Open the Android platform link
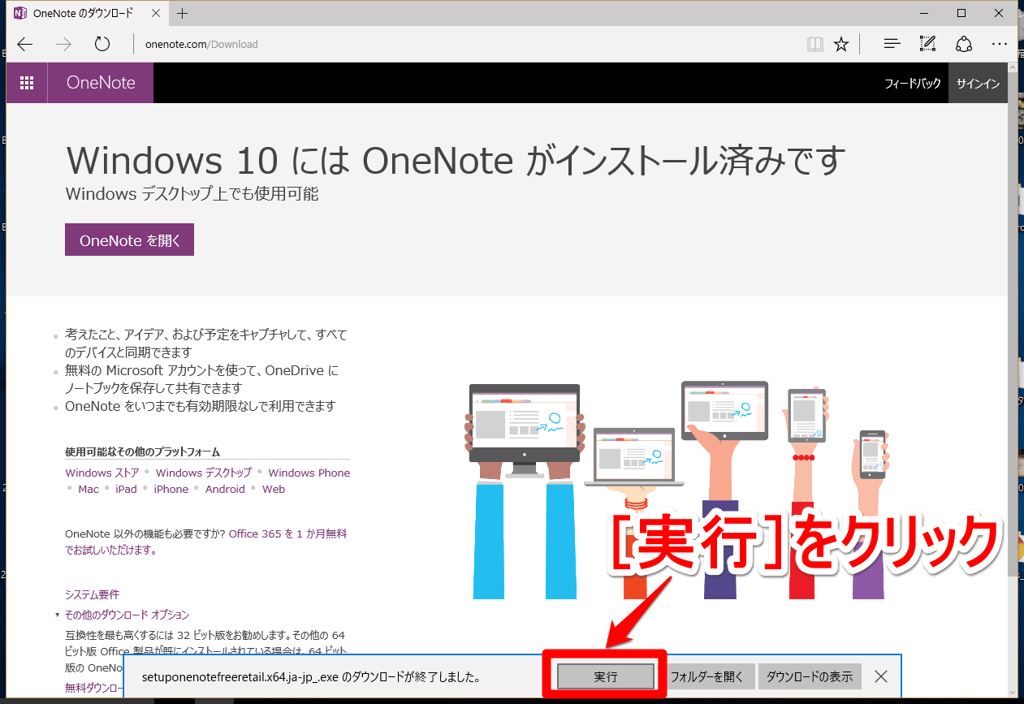This screenshot has height=704, width=1024. [x=225, y=489]
